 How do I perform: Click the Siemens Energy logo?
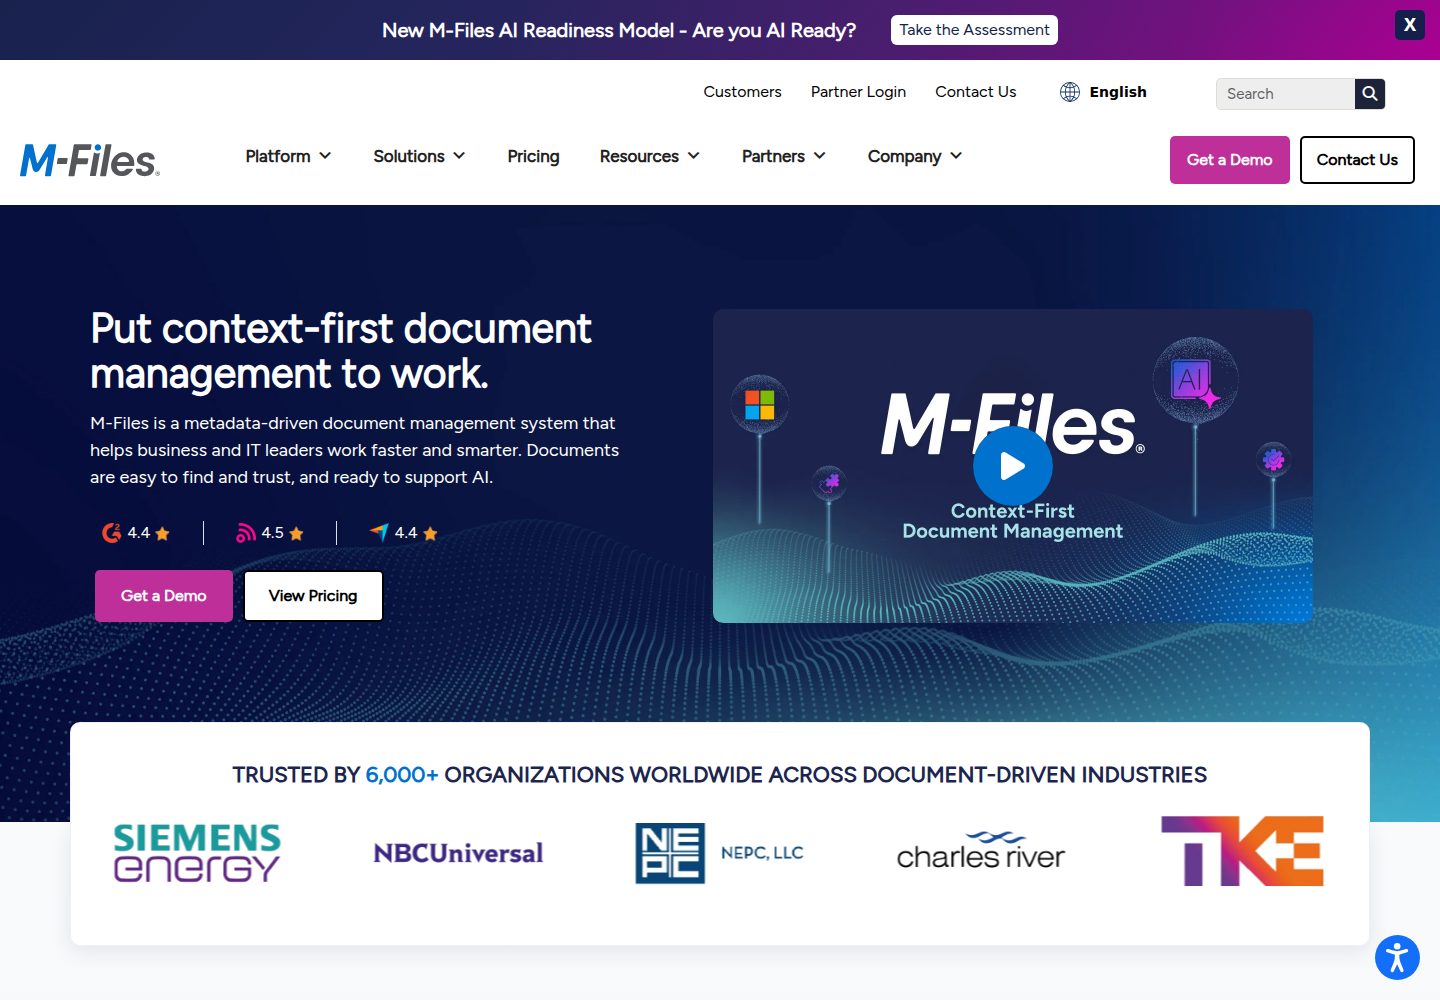(x=197, y=853)
